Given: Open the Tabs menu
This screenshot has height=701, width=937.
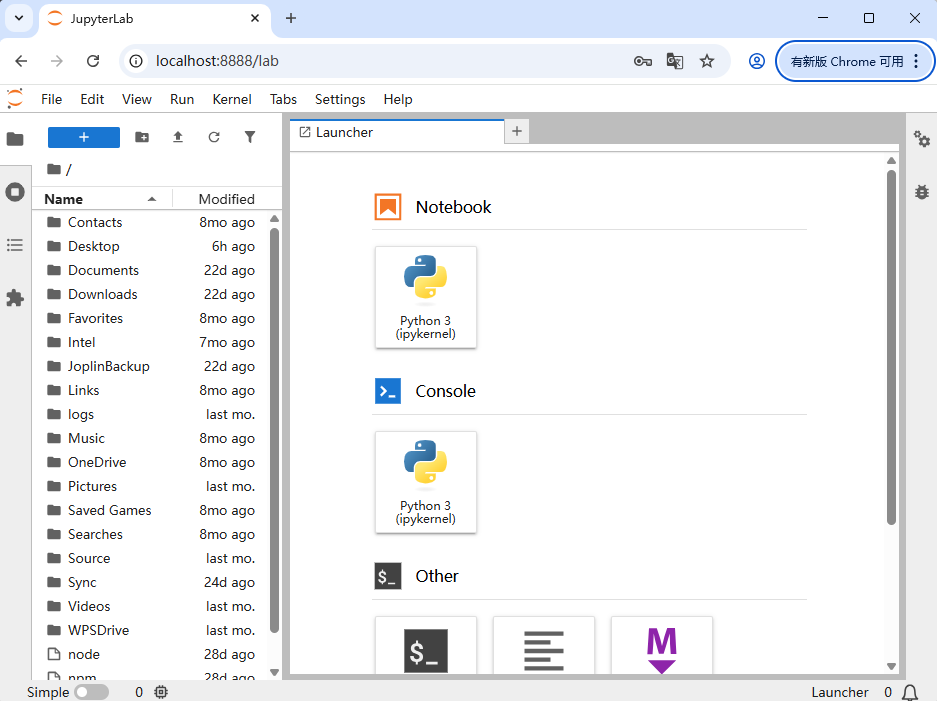Looking at the screenshot, I should (283, 99).
